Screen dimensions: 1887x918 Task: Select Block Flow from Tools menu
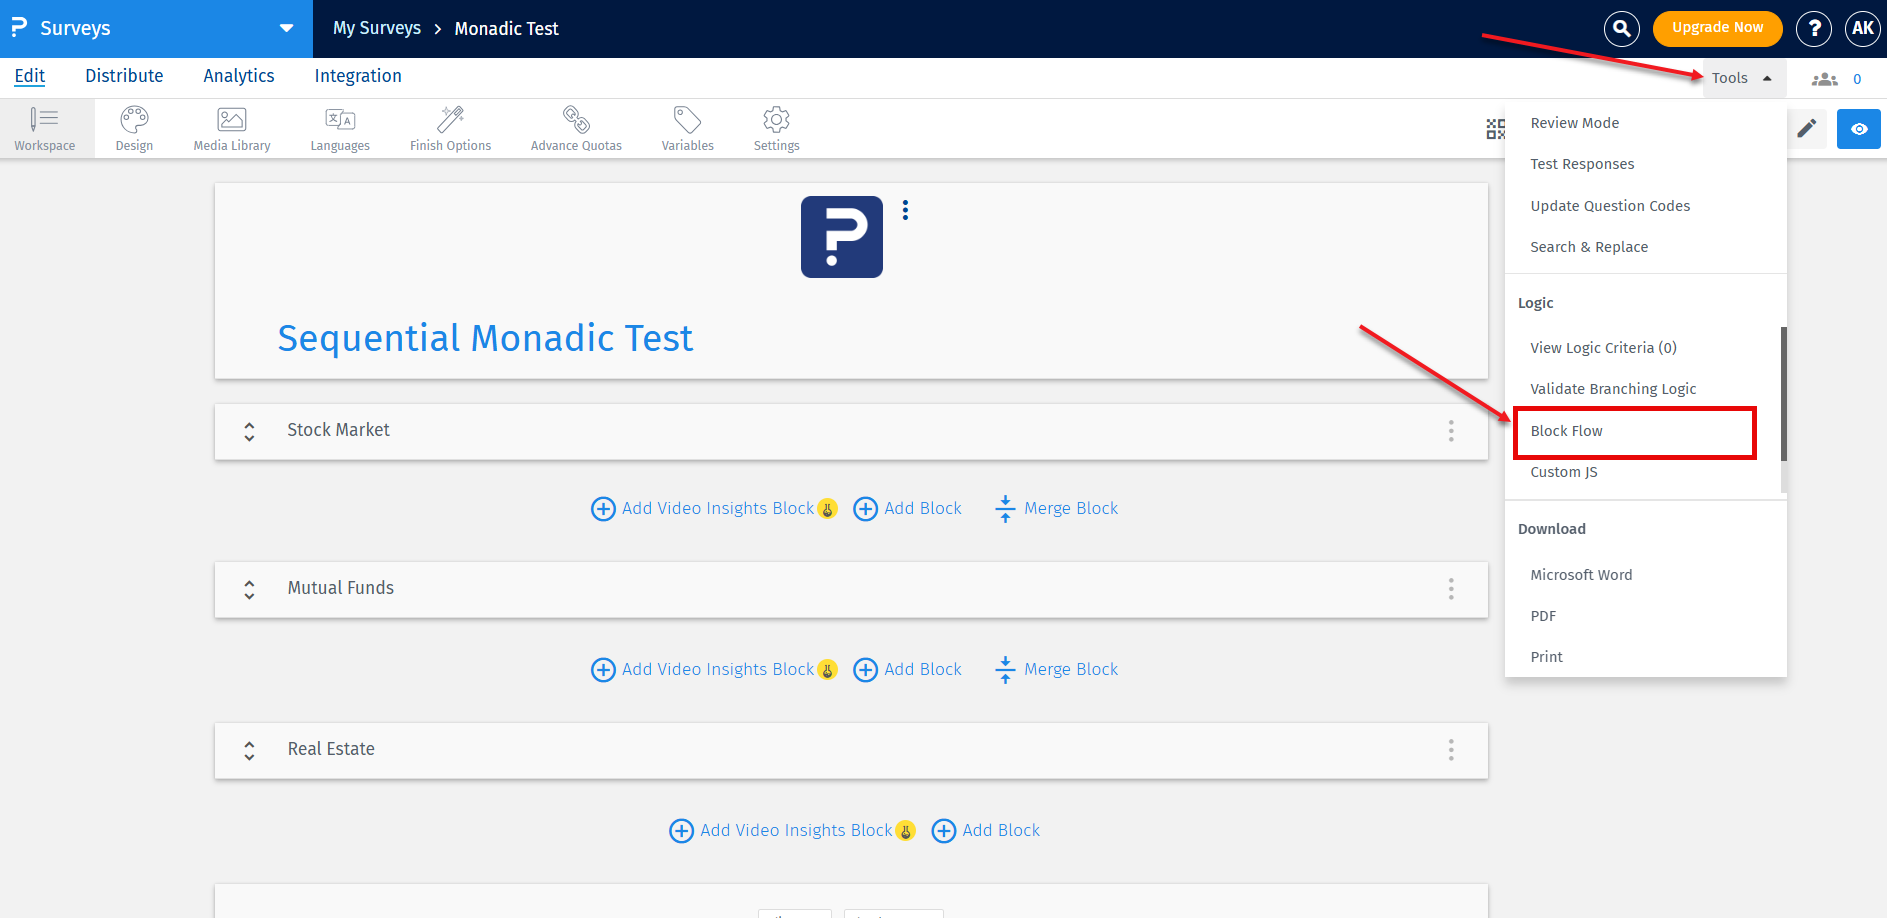[1566, 431]
